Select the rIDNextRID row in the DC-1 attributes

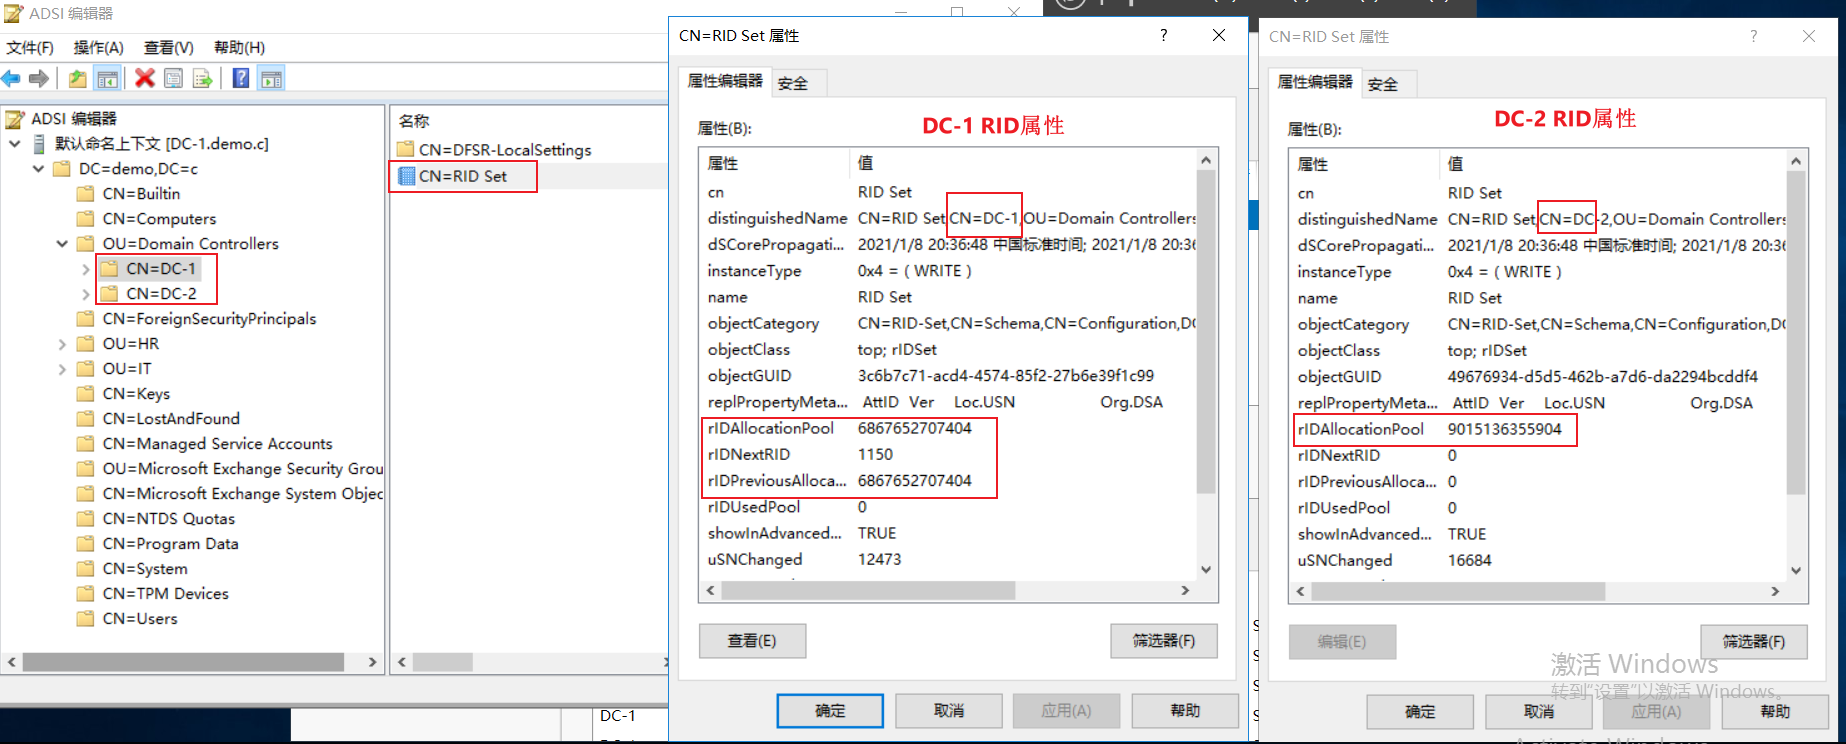coord(947,454)
